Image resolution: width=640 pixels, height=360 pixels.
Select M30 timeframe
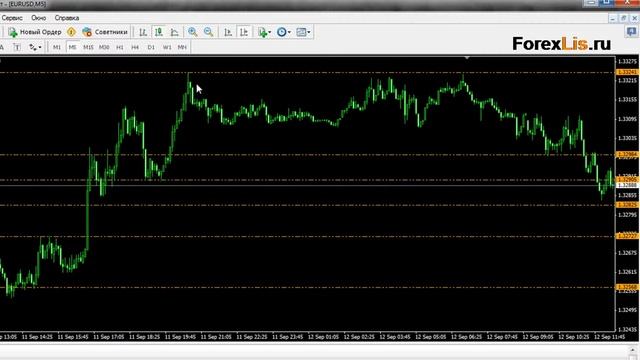click(x=104, y=47)
